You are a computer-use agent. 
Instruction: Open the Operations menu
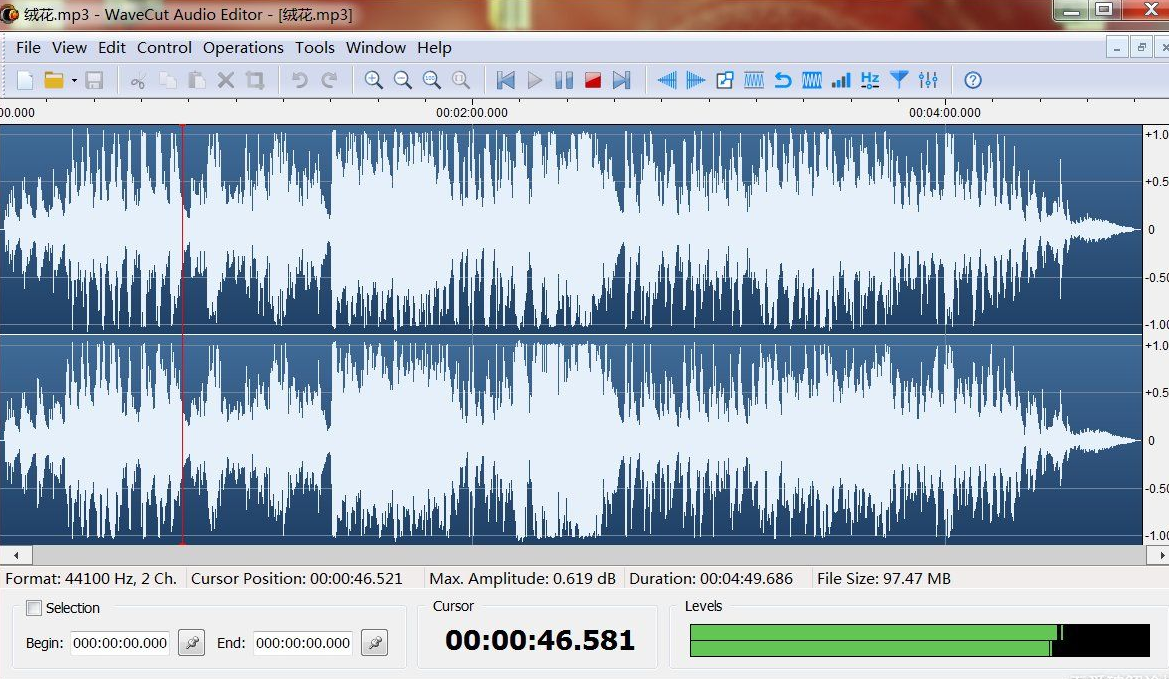pos(243,48)
